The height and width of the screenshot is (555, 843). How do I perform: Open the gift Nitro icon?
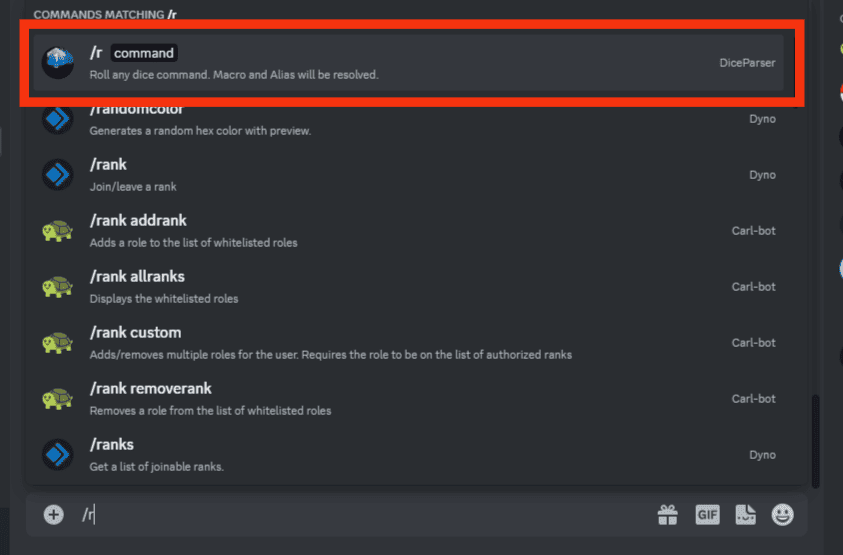(667, 515)
